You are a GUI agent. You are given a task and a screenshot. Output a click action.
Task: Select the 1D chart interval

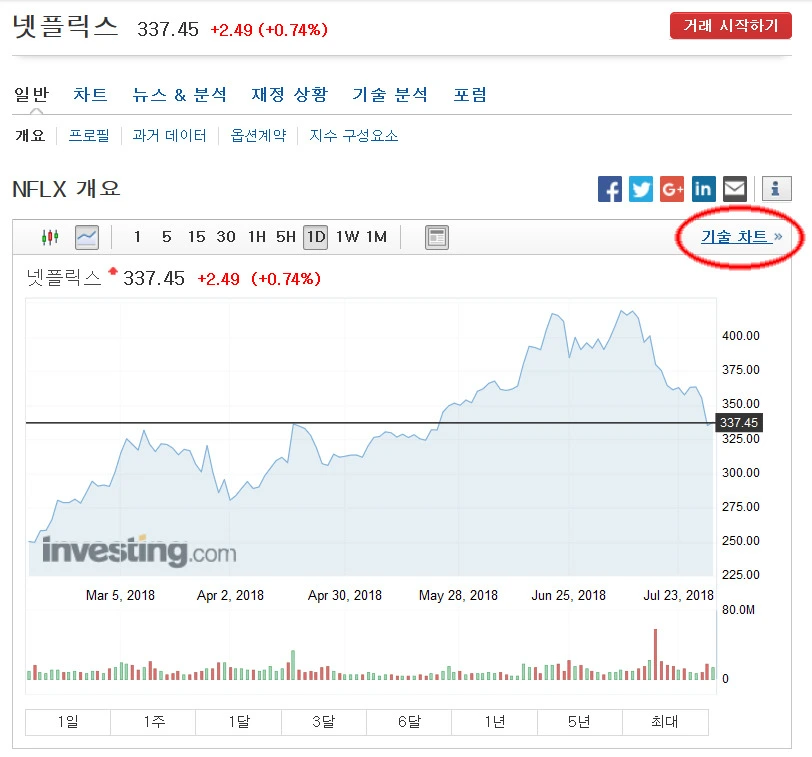(x=315, y=237)
